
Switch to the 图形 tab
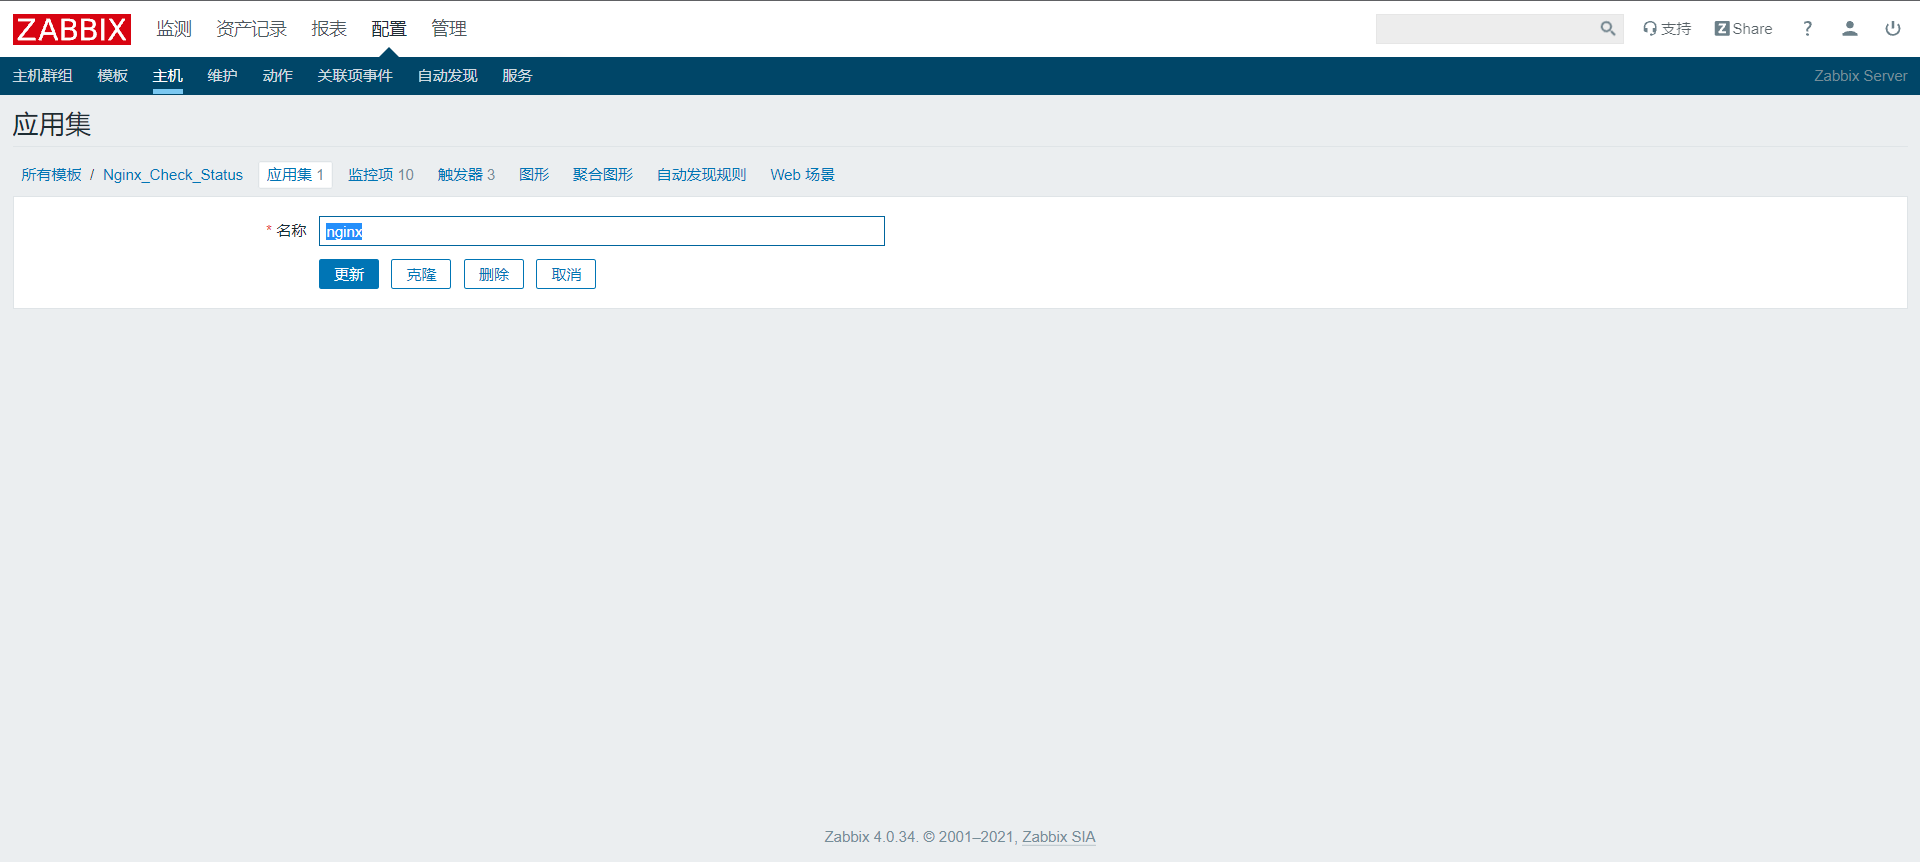pos(534,175)
